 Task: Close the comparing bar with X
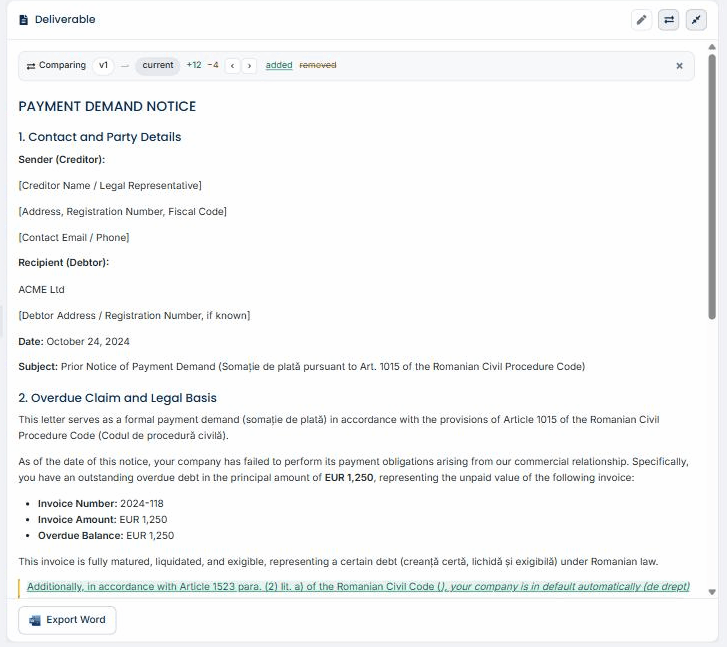pos(679,66)
